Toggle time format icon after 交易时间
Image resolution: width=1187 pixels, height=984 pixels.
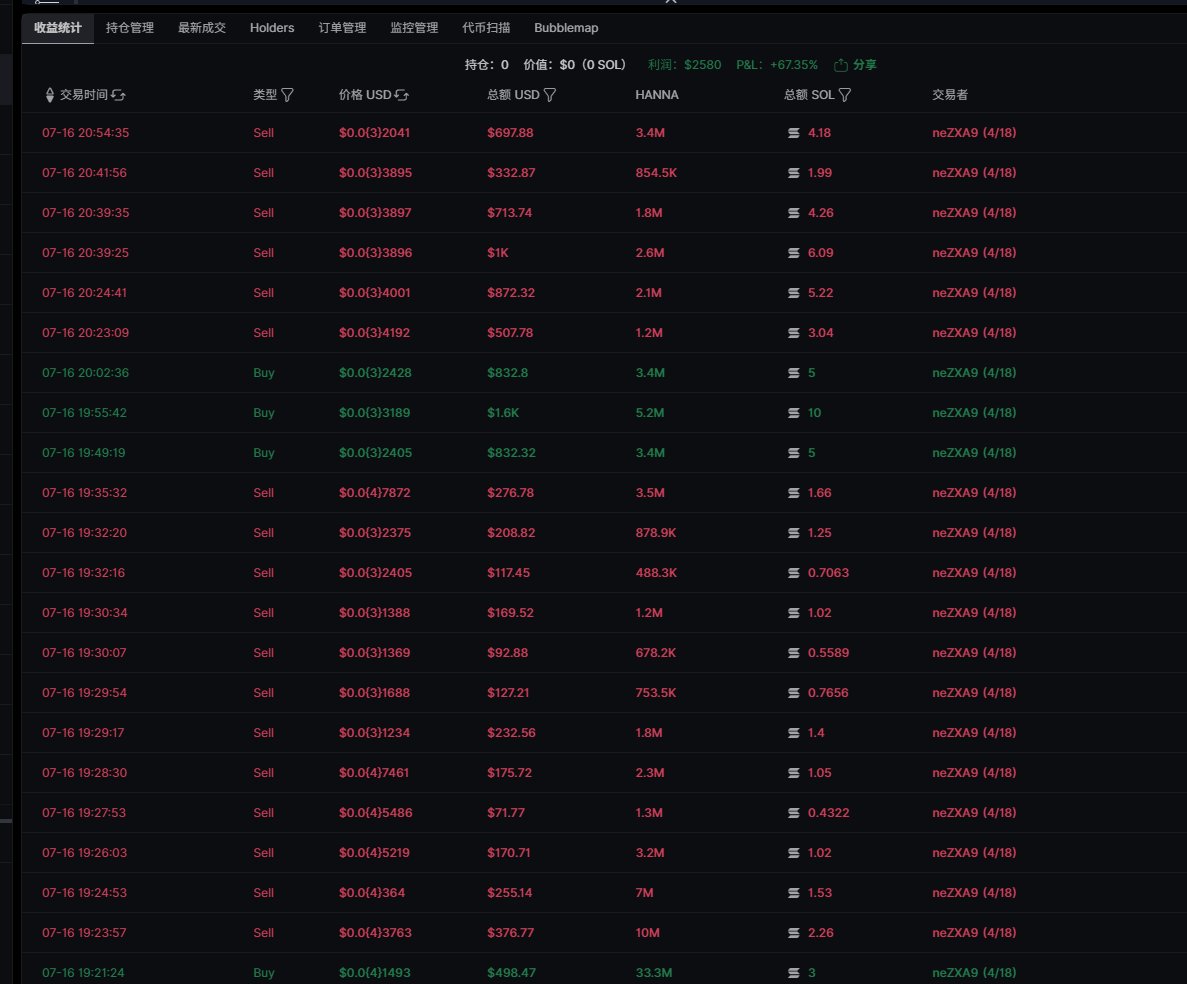pyautogui.click(x=118, y=95)
